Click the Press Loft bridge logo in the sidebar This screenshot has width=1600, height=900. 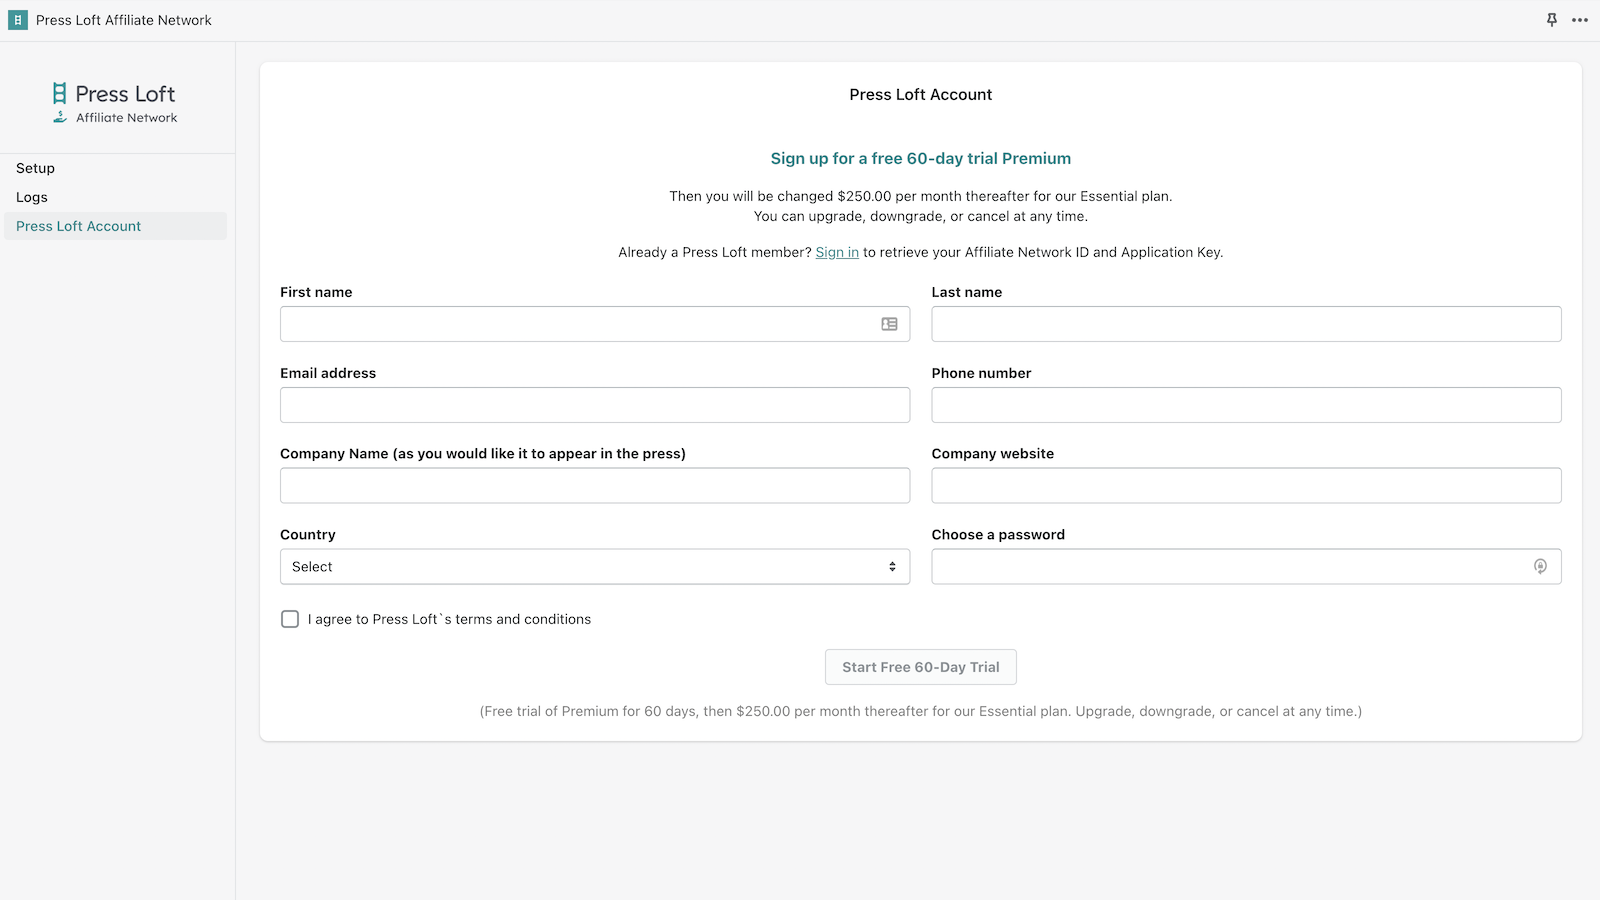coord(59,93)
